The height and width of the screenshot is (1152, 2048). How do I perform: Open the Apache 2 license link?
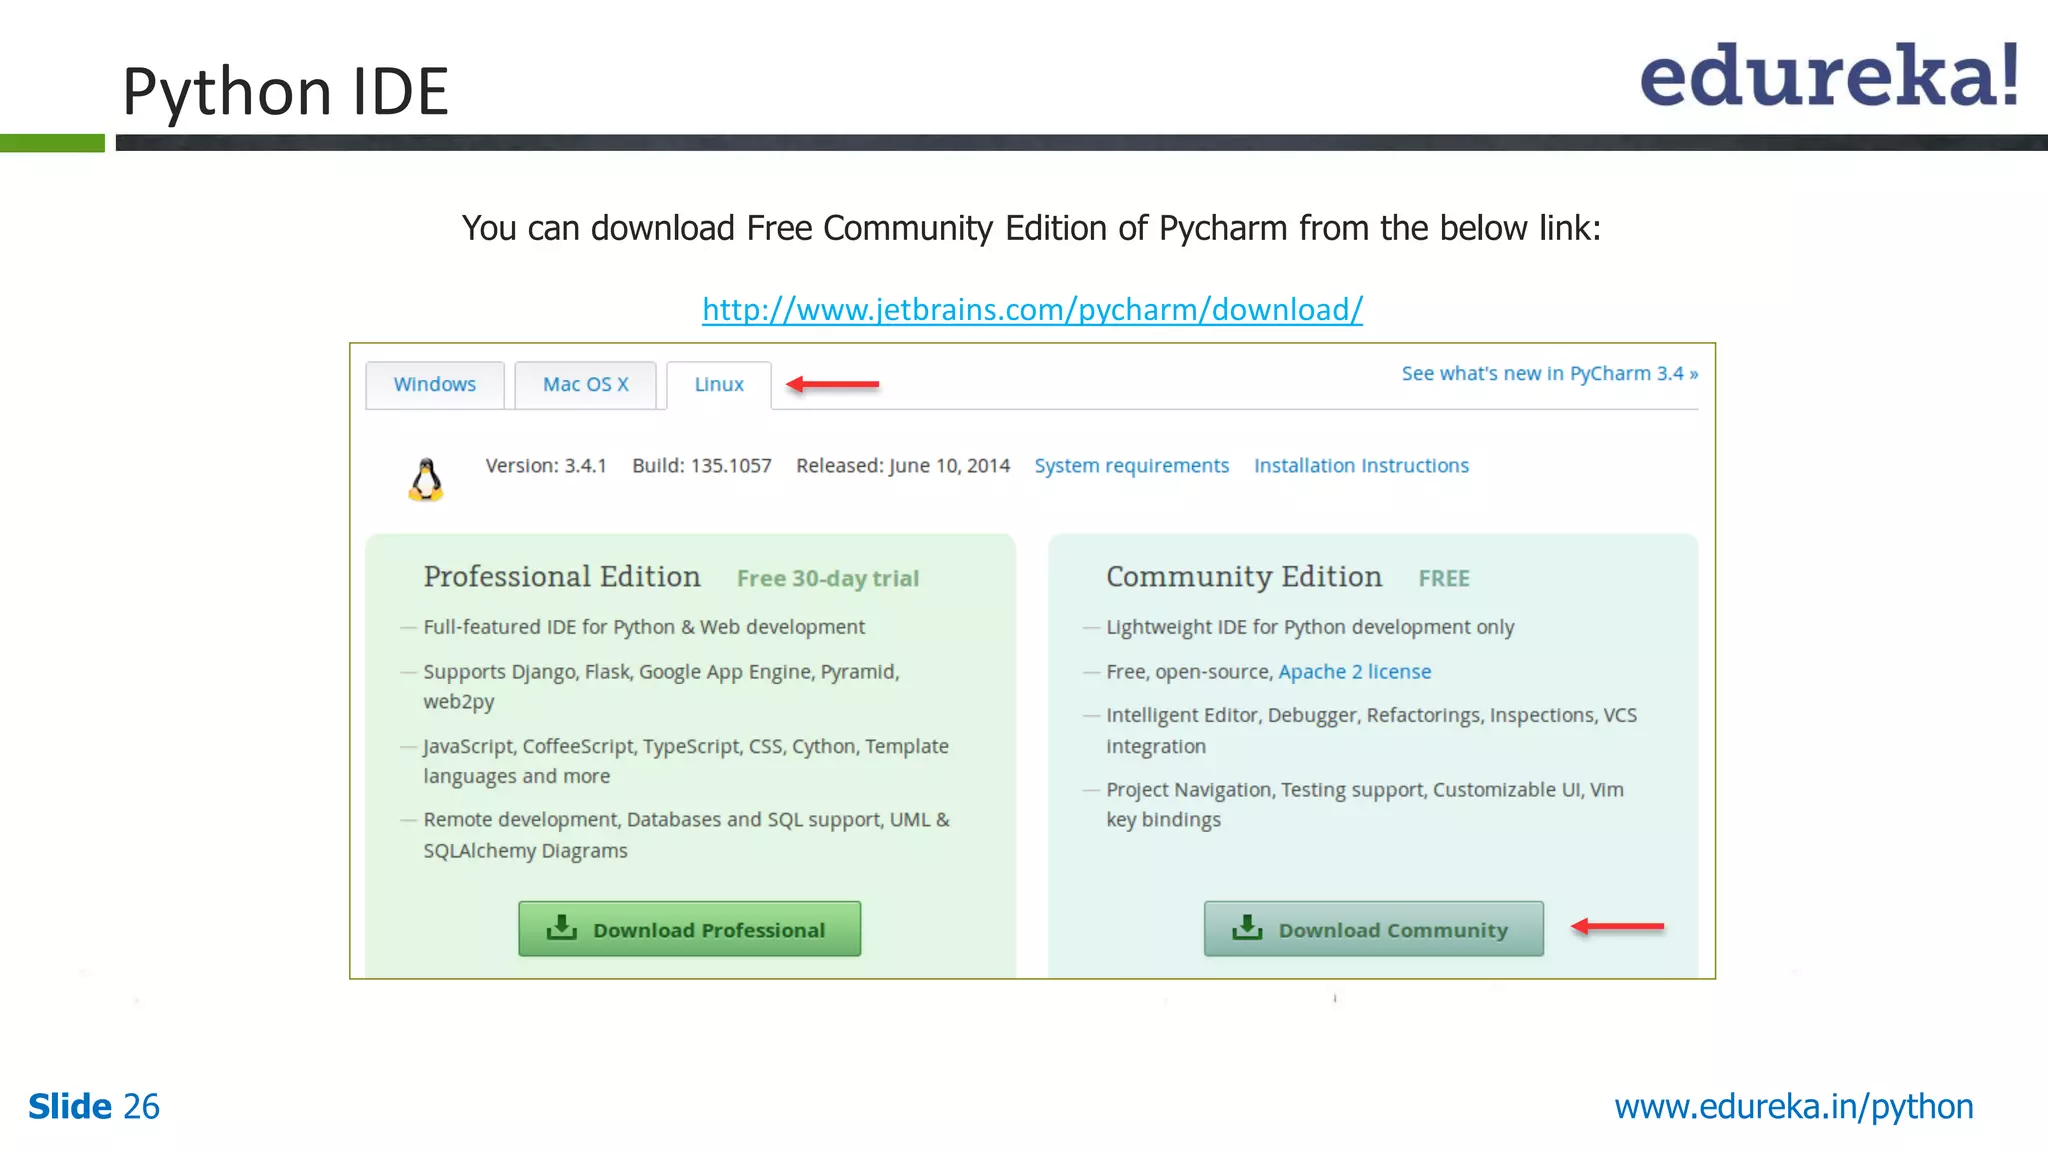coord(1355,672)
